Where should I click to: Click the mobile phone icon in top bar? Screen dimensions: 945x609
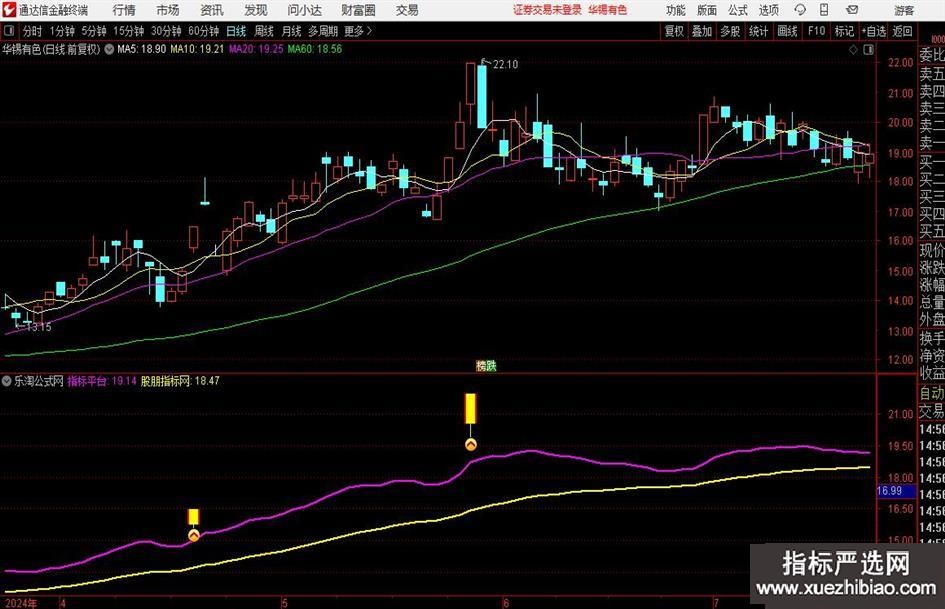click(x=824, y=10)
